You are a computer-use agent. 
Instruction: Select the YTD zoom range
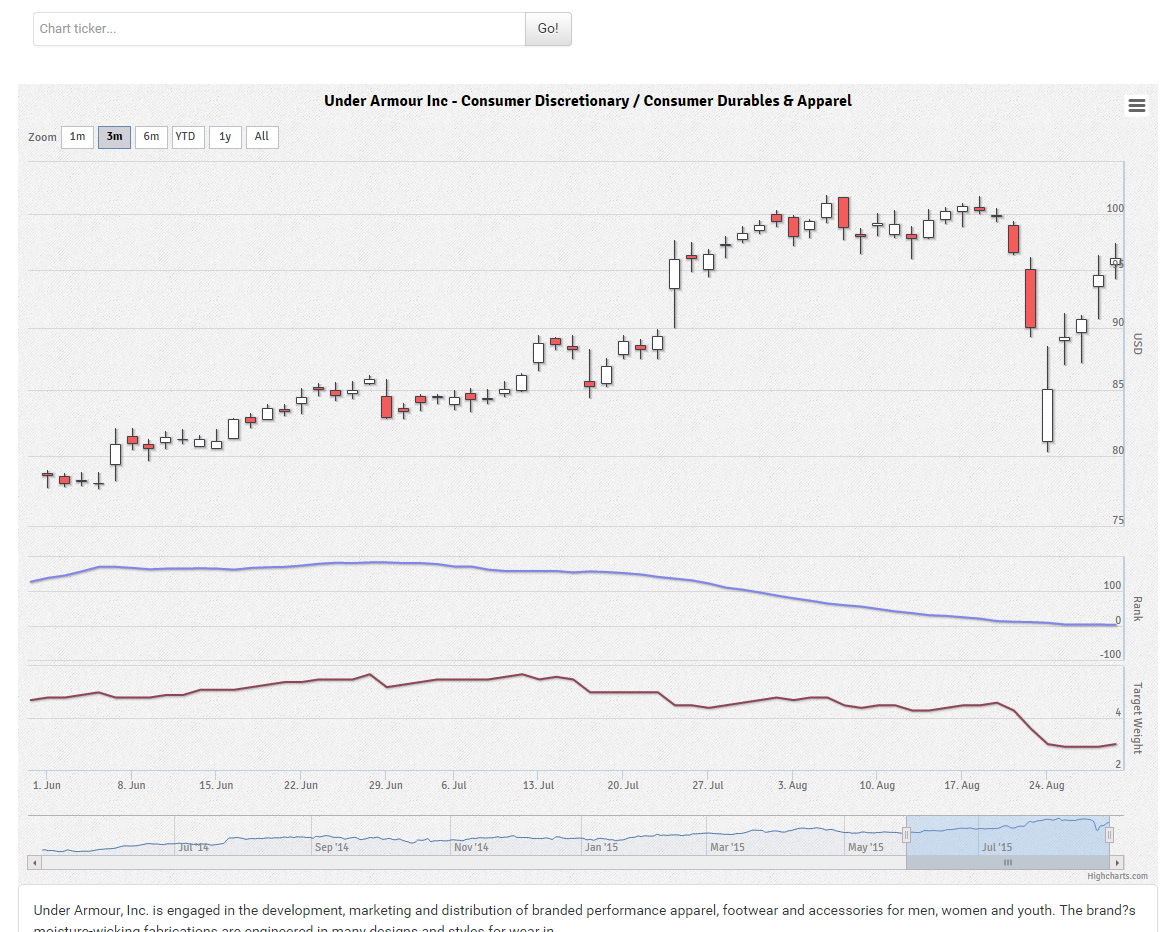tap(186, 137)
